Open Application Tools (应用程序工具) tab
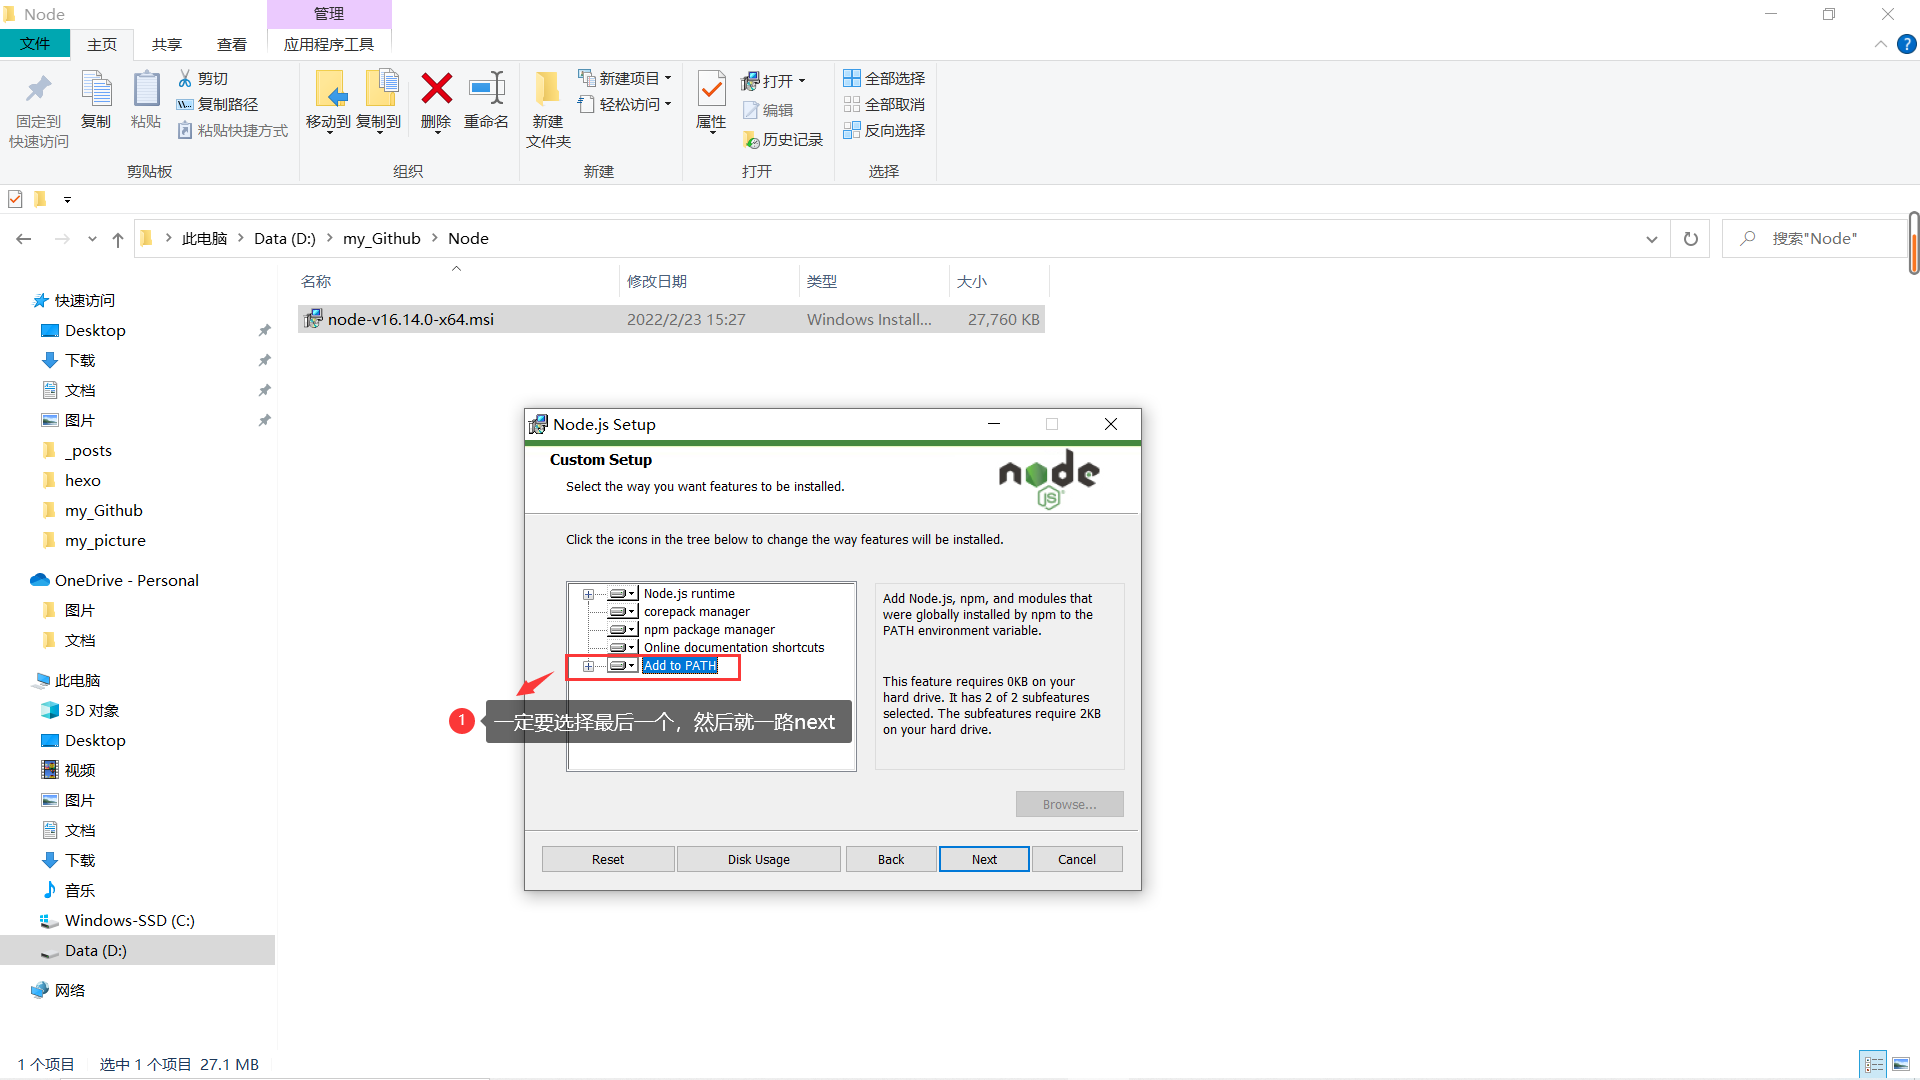The width and height of the screenshot is (1920, 1080). pos(329,44)
